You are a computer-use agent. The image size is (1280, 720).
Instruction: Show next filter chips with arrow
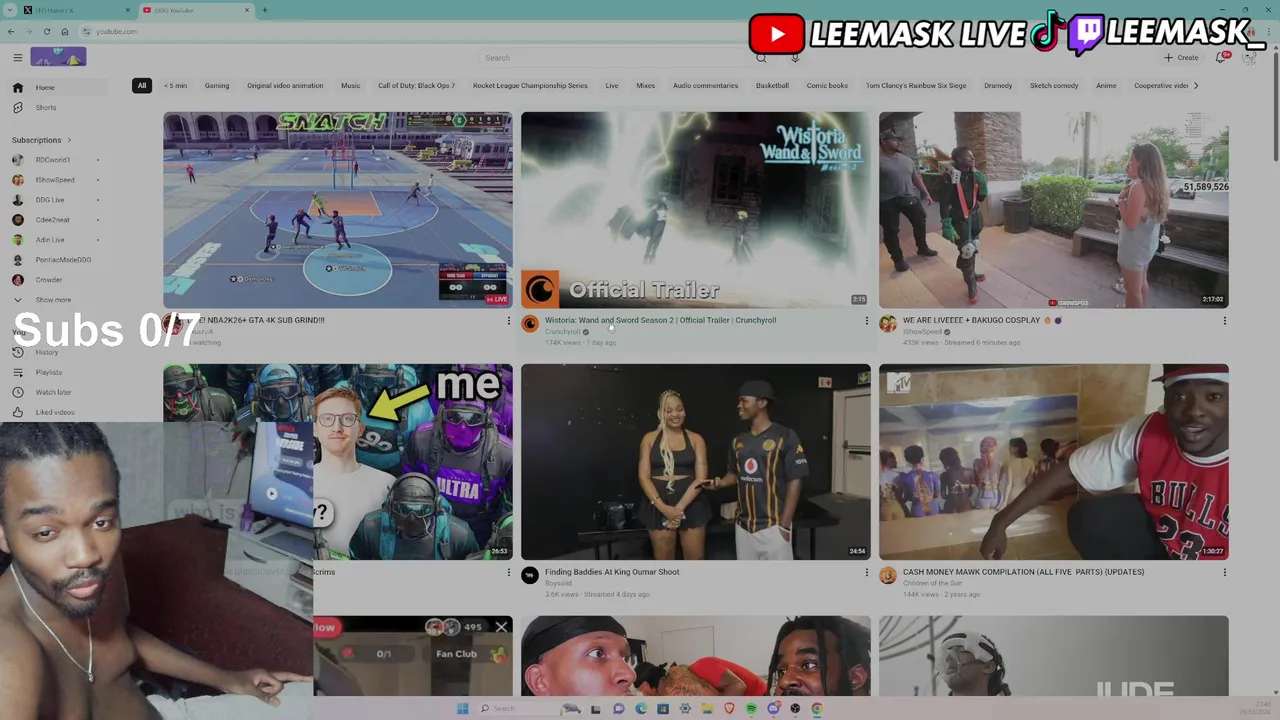click(1196, 86)
